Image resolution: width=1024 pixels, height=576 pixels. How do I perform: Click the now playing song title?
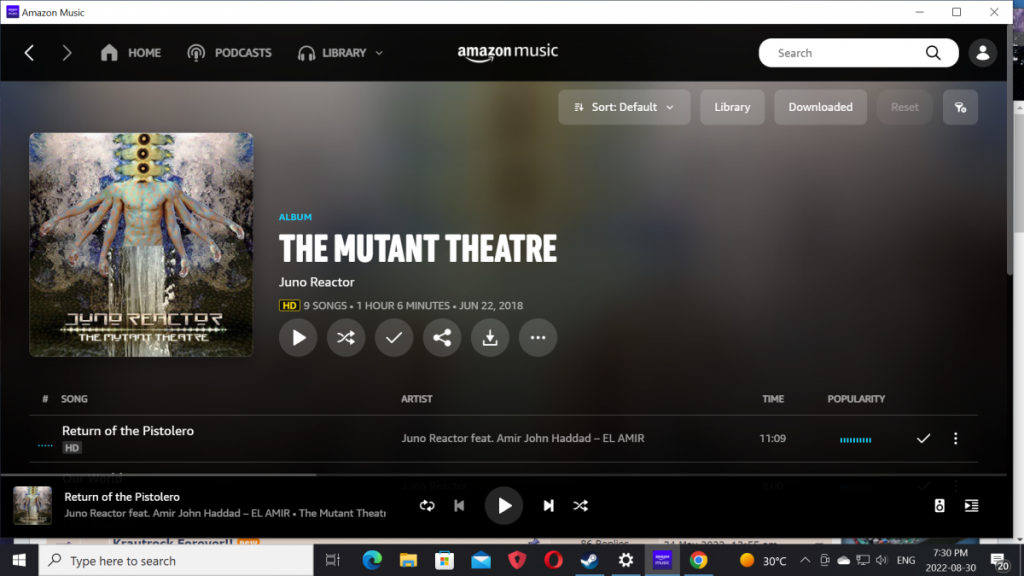(122, 497)
